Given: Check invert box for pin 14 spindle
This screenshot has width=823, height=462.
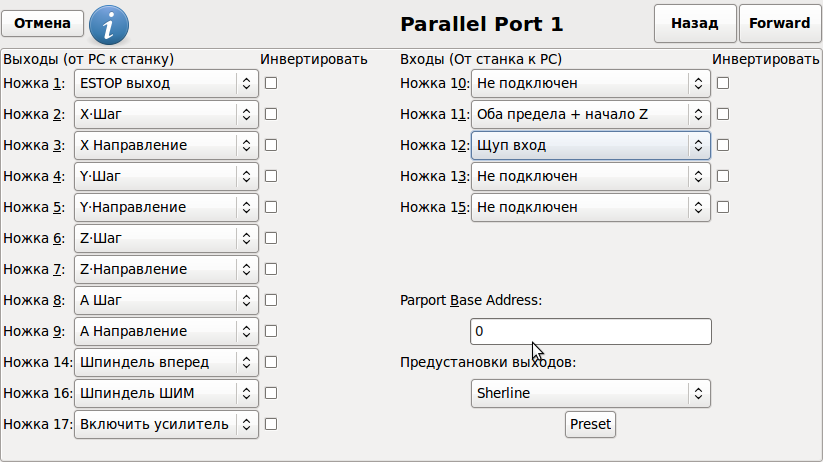Looking at the screenshot, I should click(271, 362).
